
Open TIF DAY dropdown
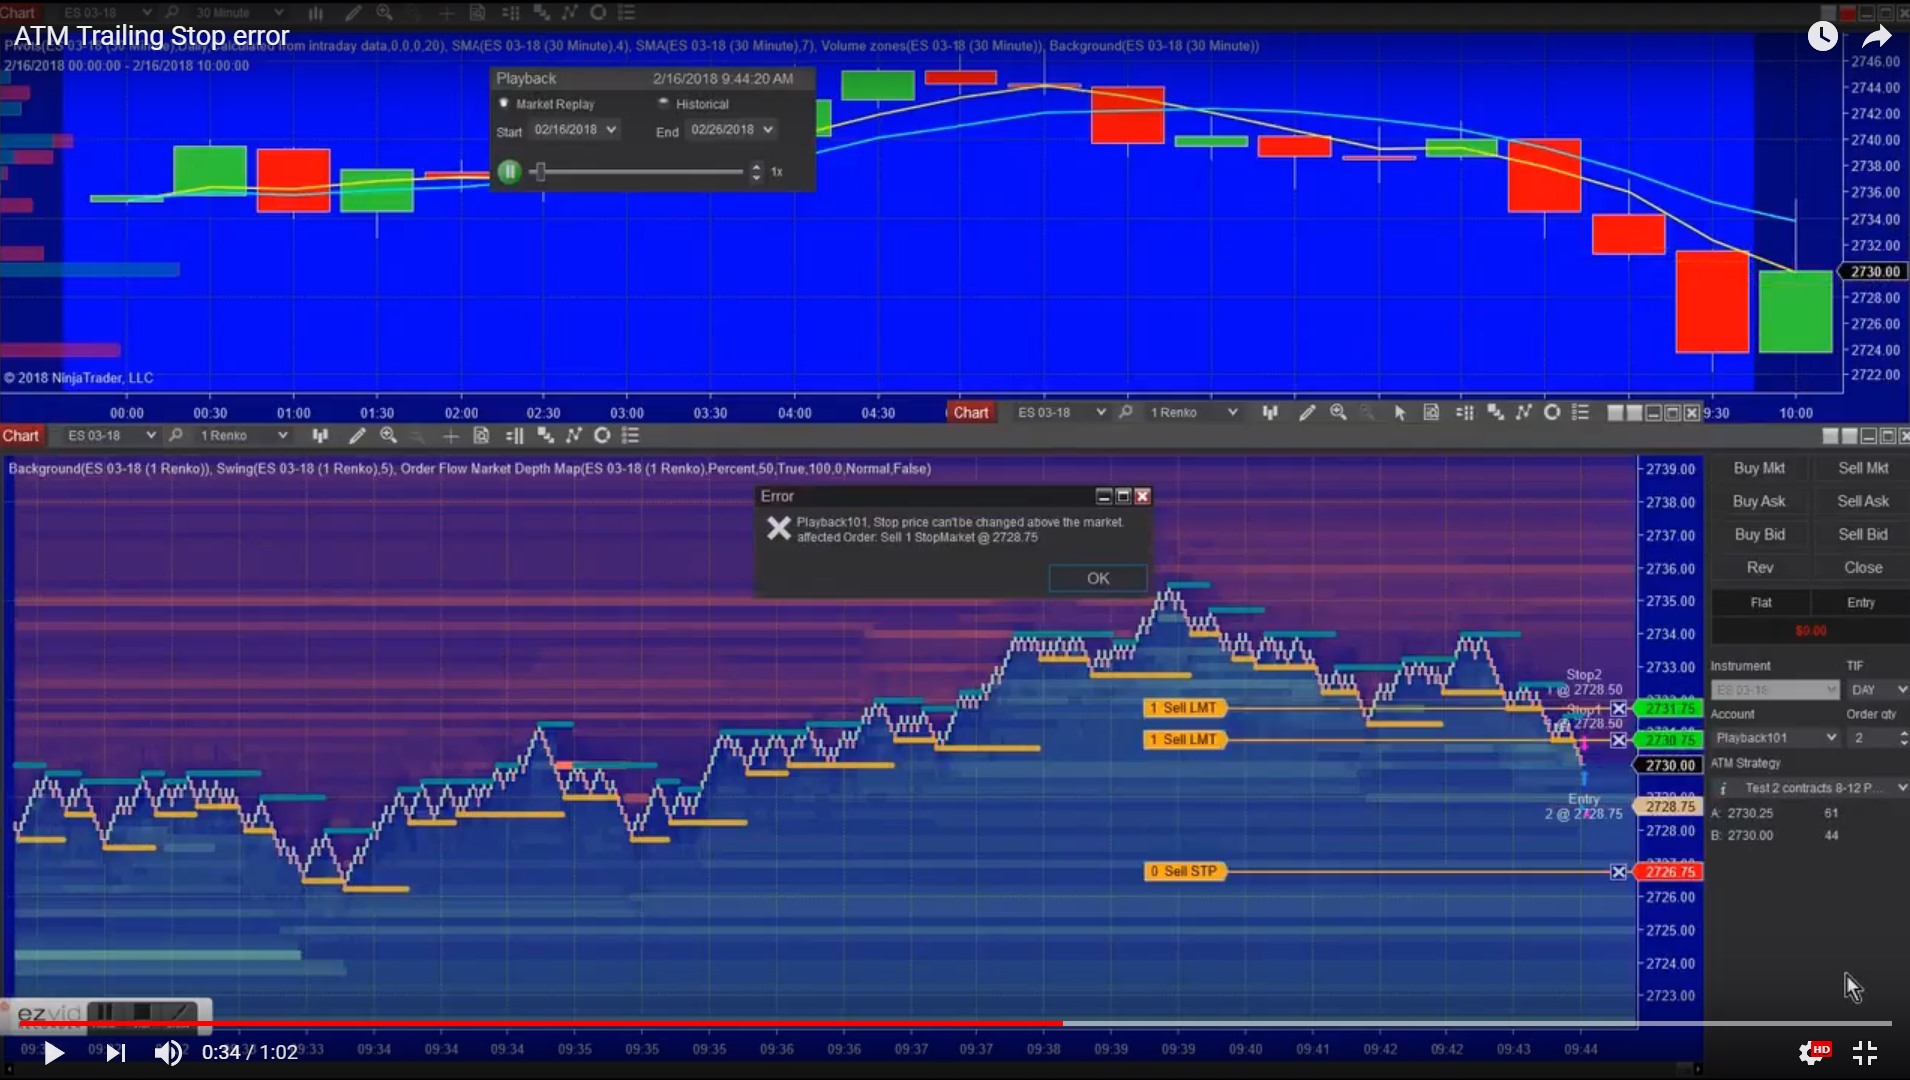click(x=1878, y=690)
